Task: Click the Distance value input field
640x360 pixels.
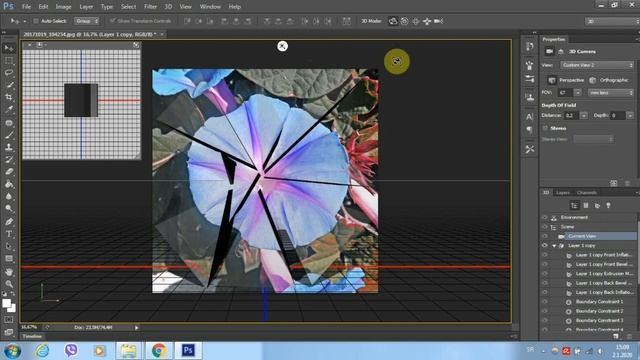Action: click(571, 116)
